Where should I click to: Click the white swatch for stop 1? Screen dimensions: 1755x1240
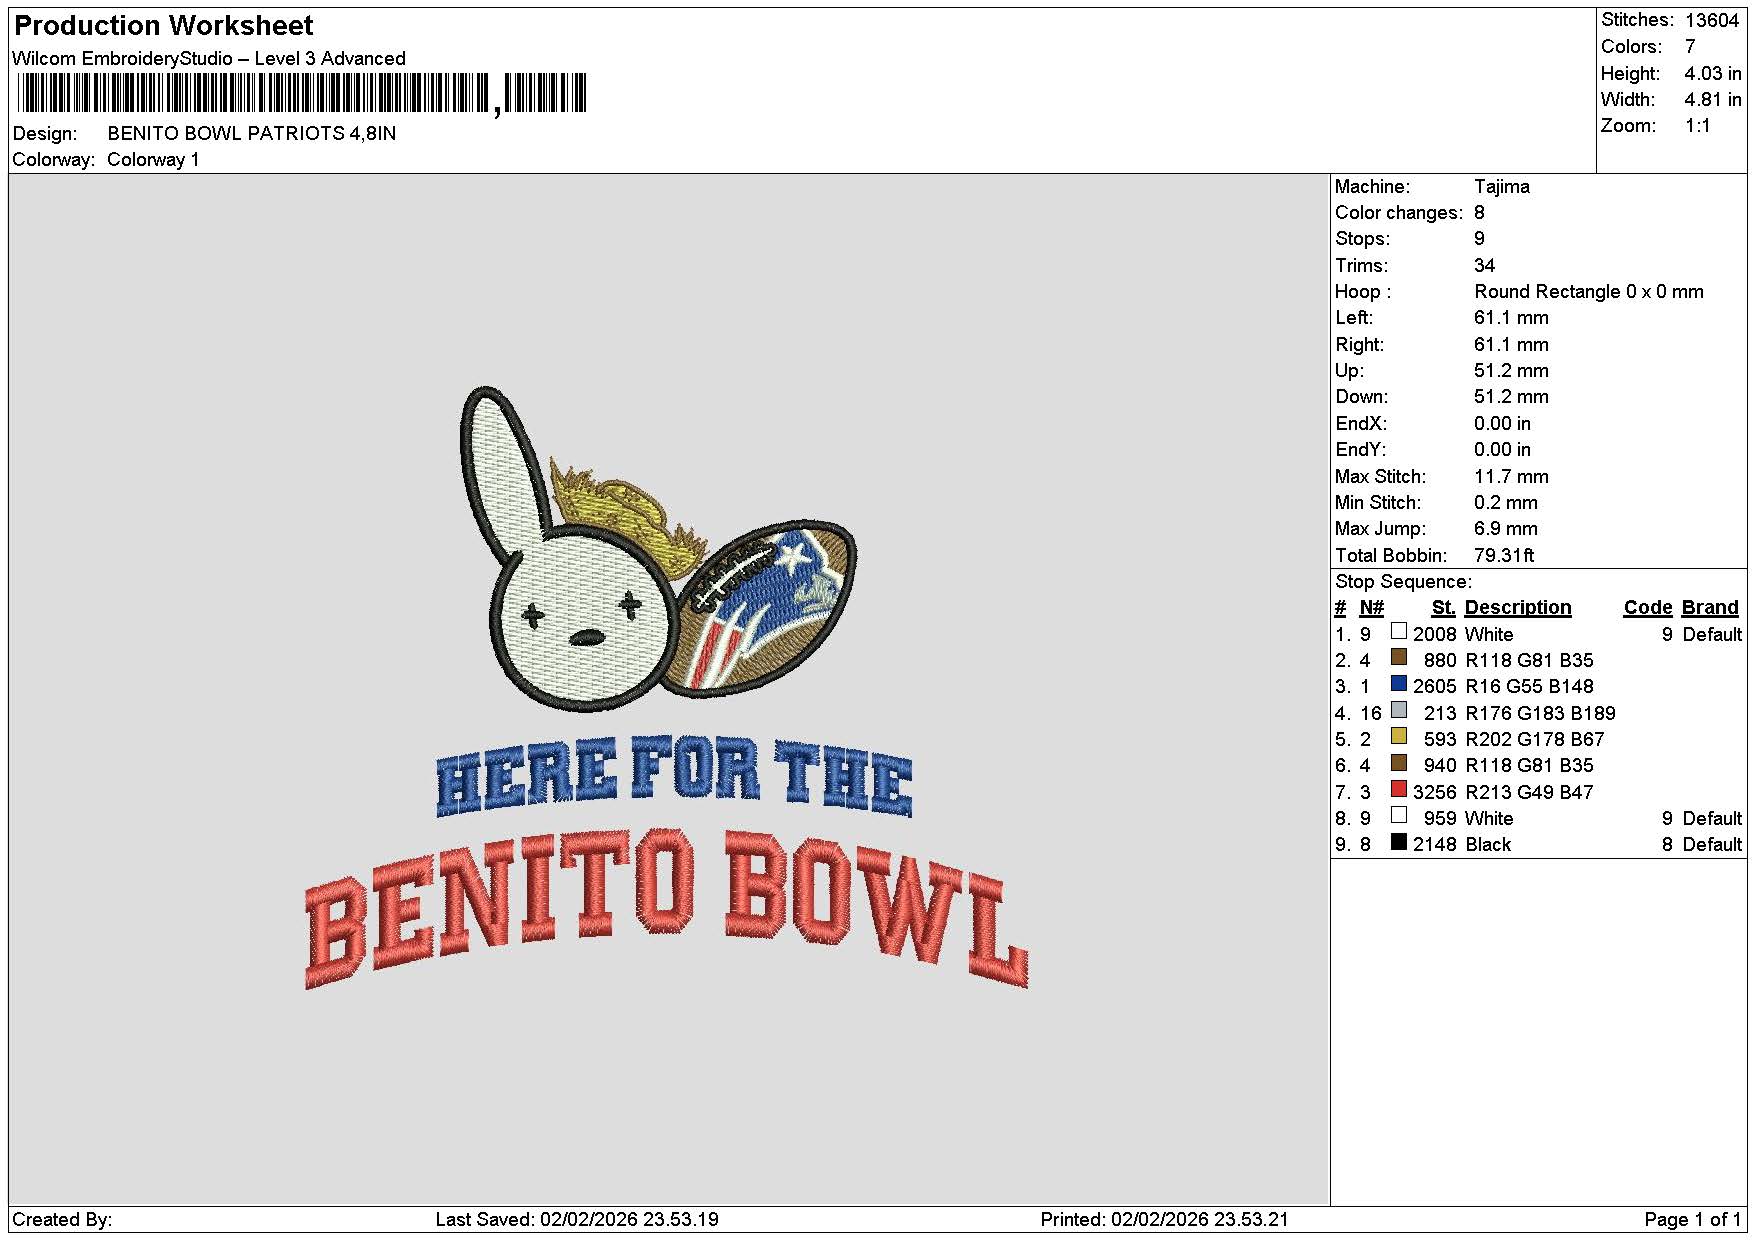1399,632
